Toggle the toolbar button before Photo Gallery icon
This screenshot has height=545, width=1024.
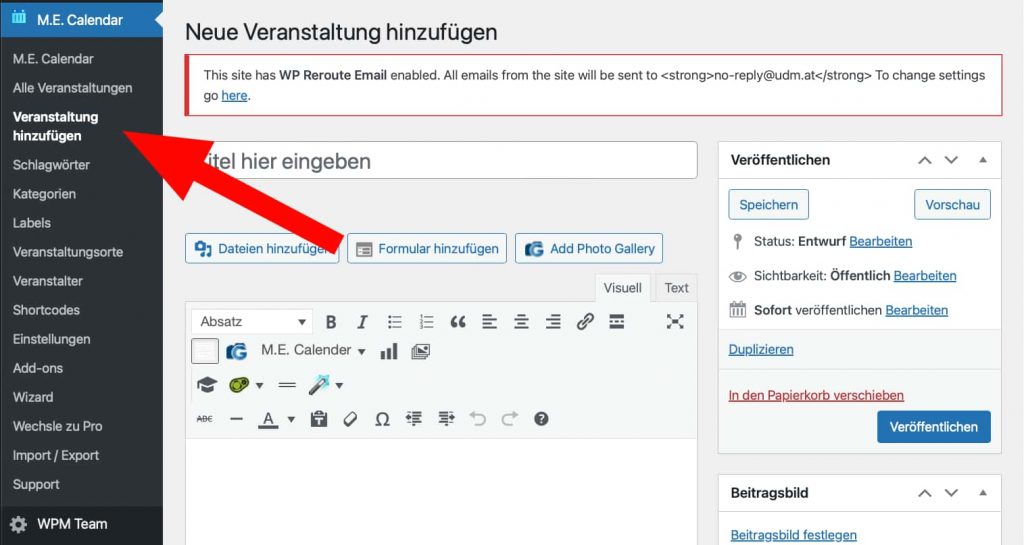click(x=205, y=351)
